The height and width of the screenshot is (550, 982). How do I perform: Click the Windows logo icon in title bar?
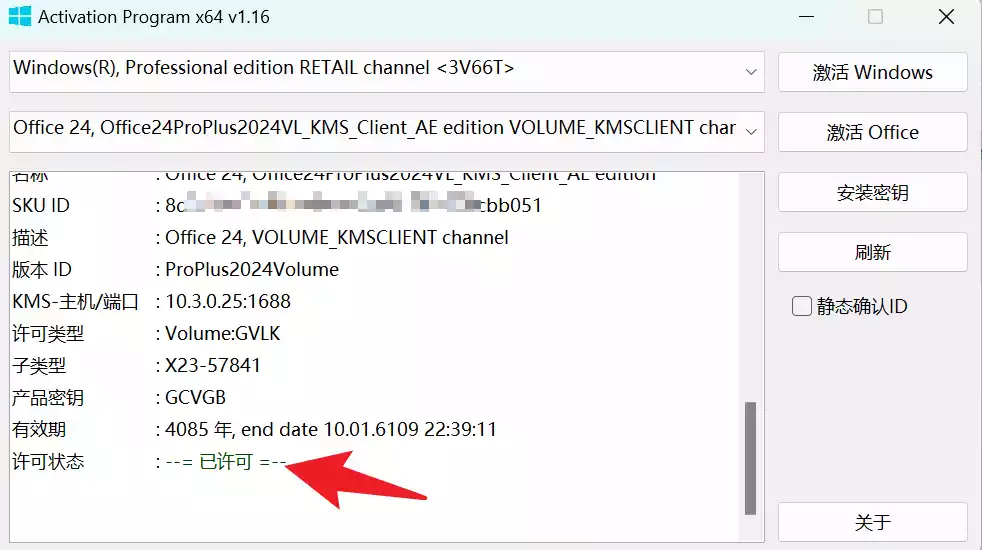pyautogui.click(x=20, y=17)
